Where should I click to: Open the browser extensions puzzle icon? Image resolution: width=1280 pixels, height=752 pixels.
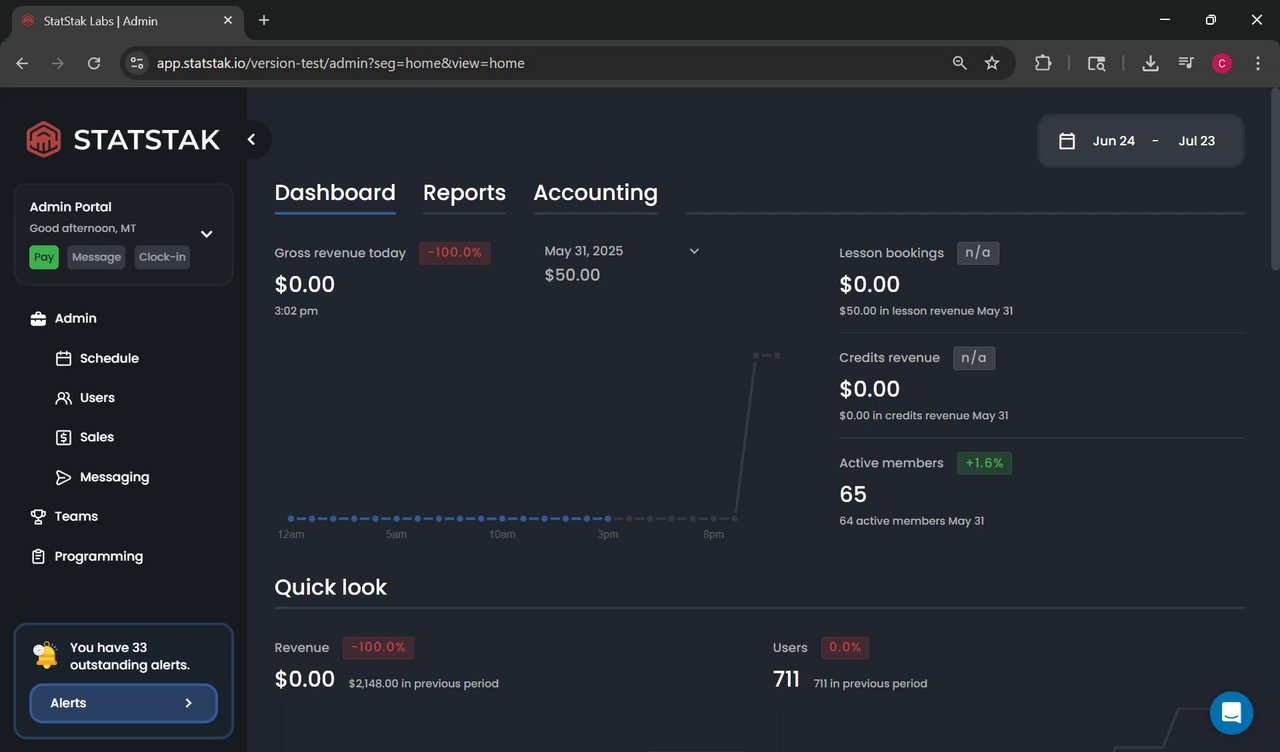(1043, 63)
